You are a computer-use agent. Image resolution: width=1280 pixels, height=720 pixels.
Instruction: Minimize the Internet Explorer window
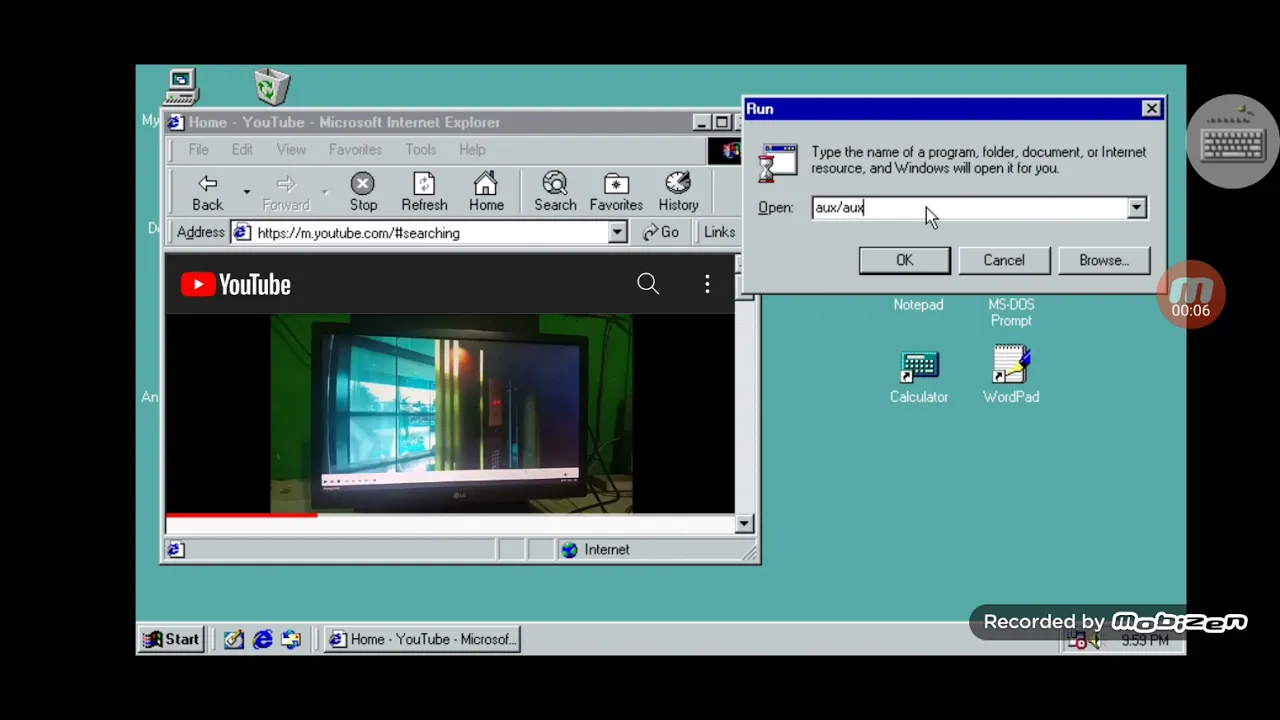(x=701, y=122)
